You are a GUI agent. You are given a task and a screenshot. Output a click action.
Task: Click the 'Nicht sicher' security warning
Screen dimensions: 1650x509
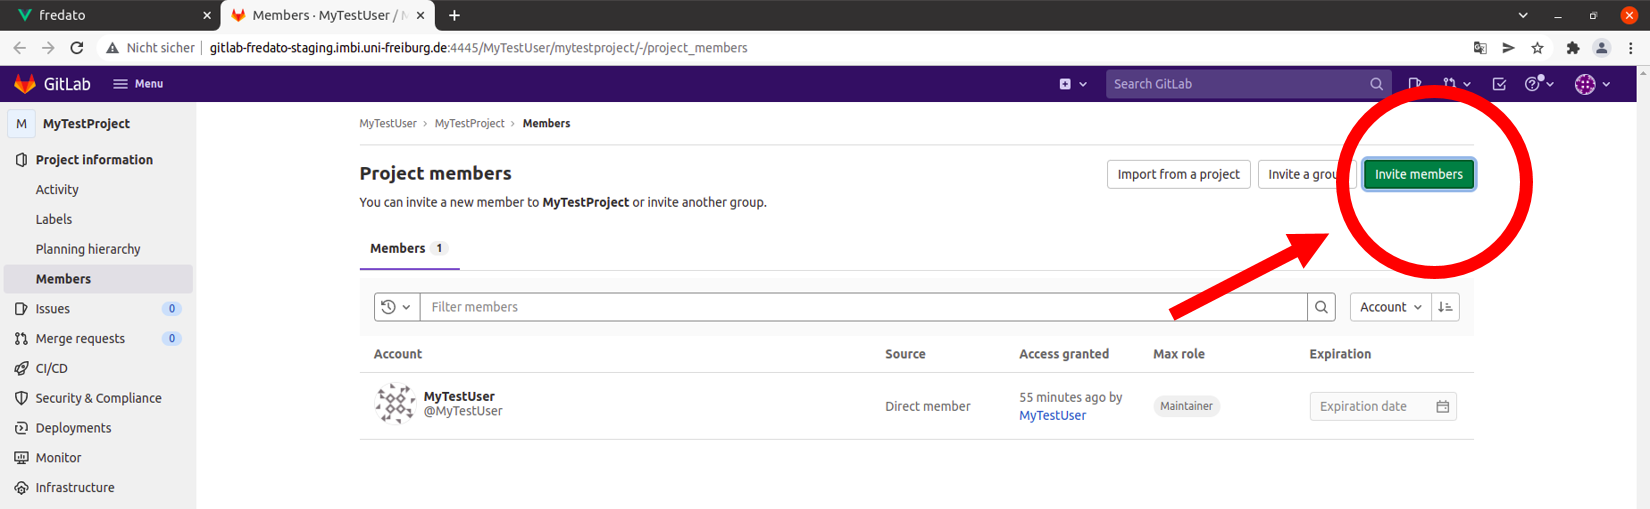(150, 48)
